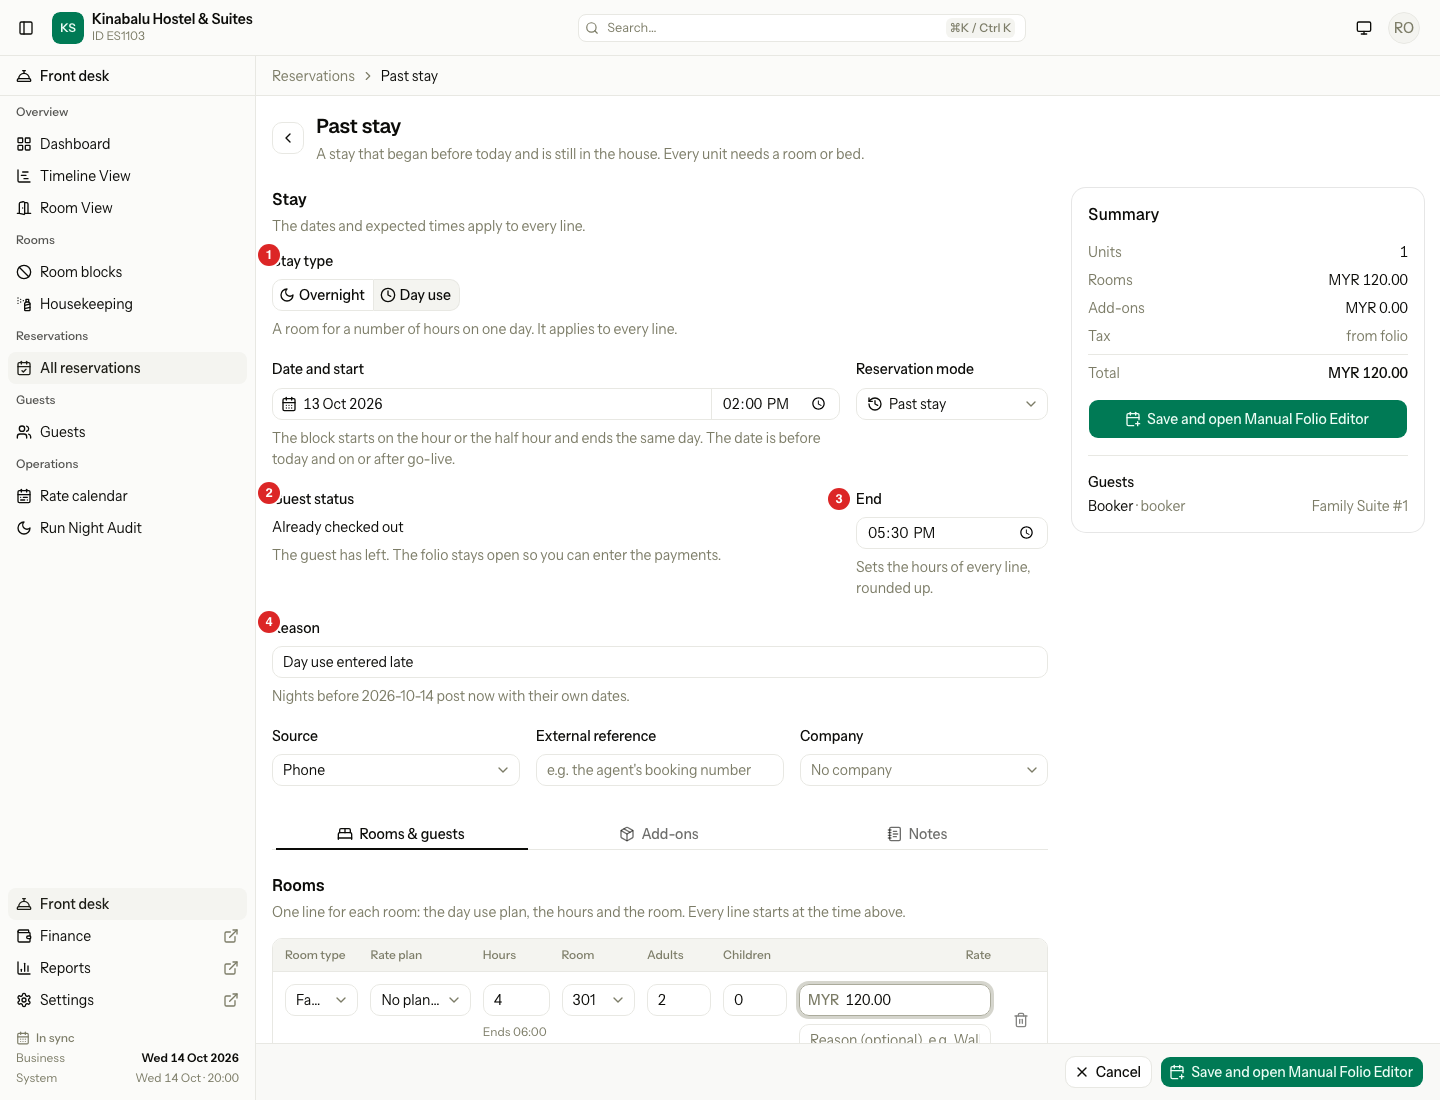This screenshot has width=1440, height=1100.
Task: Open the start time clock picker icon
Action: (x=818, y=404)
